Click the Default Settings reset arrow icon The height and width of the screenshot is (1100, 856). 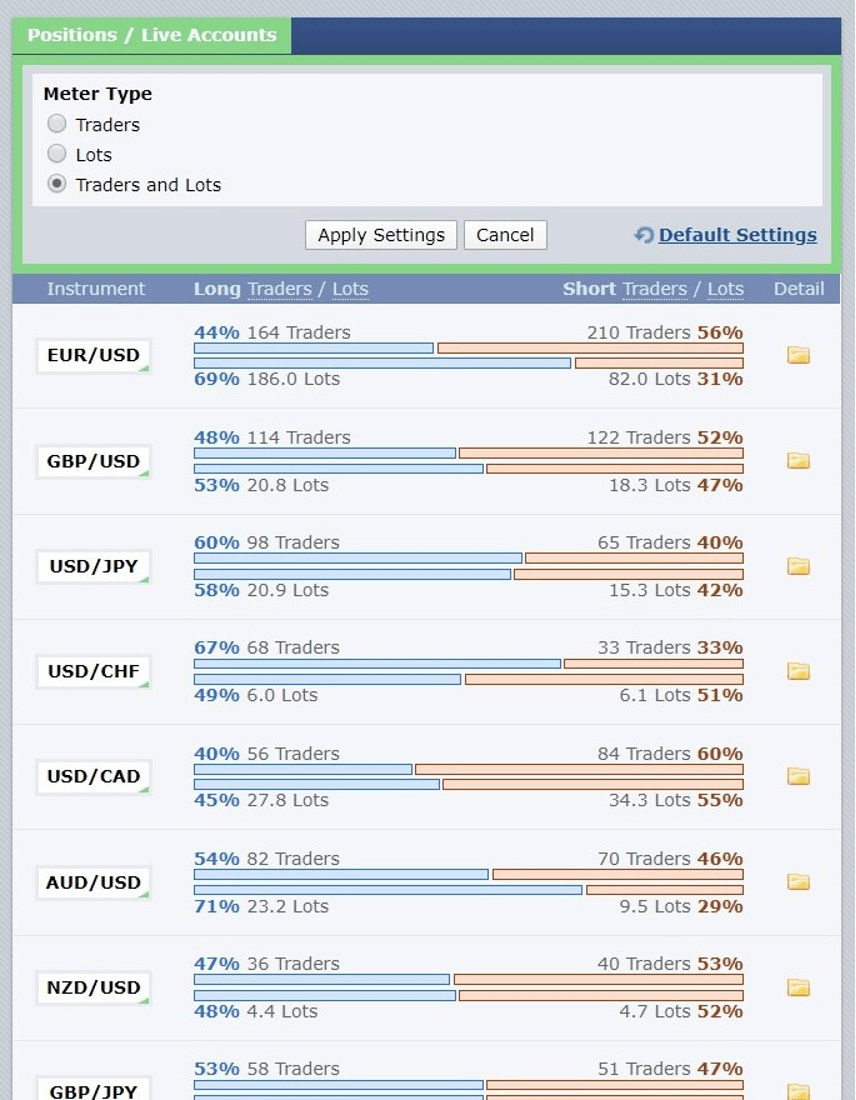click(644, 235)
